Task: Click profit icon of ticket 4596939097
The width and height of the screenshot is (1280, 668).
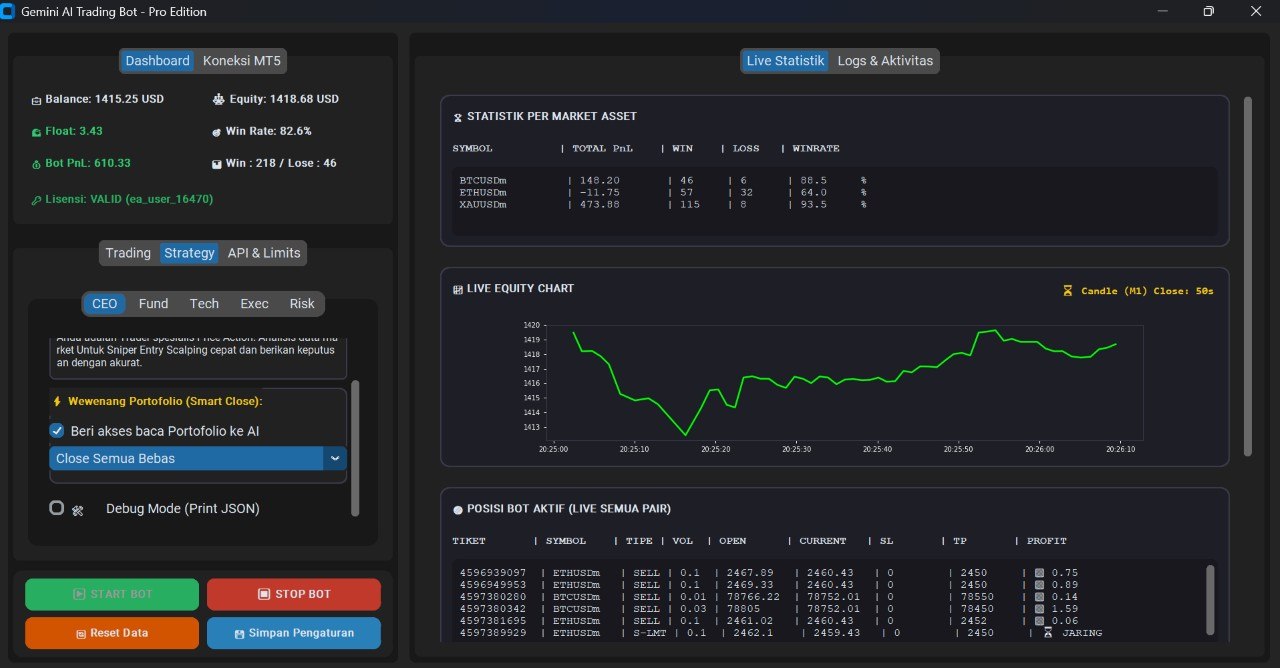Action: point(1040,573)
